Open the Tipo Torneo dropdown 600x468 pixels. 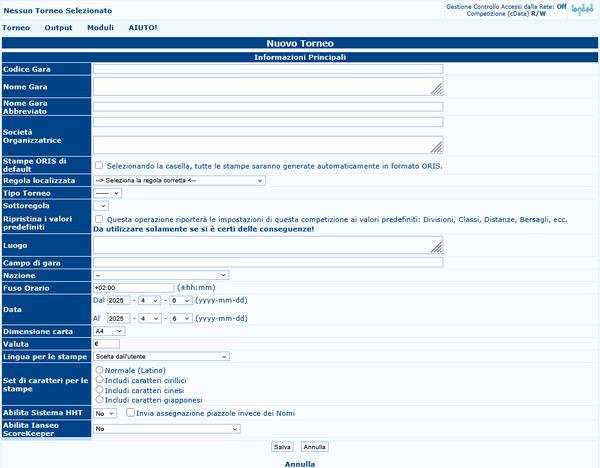108,193
